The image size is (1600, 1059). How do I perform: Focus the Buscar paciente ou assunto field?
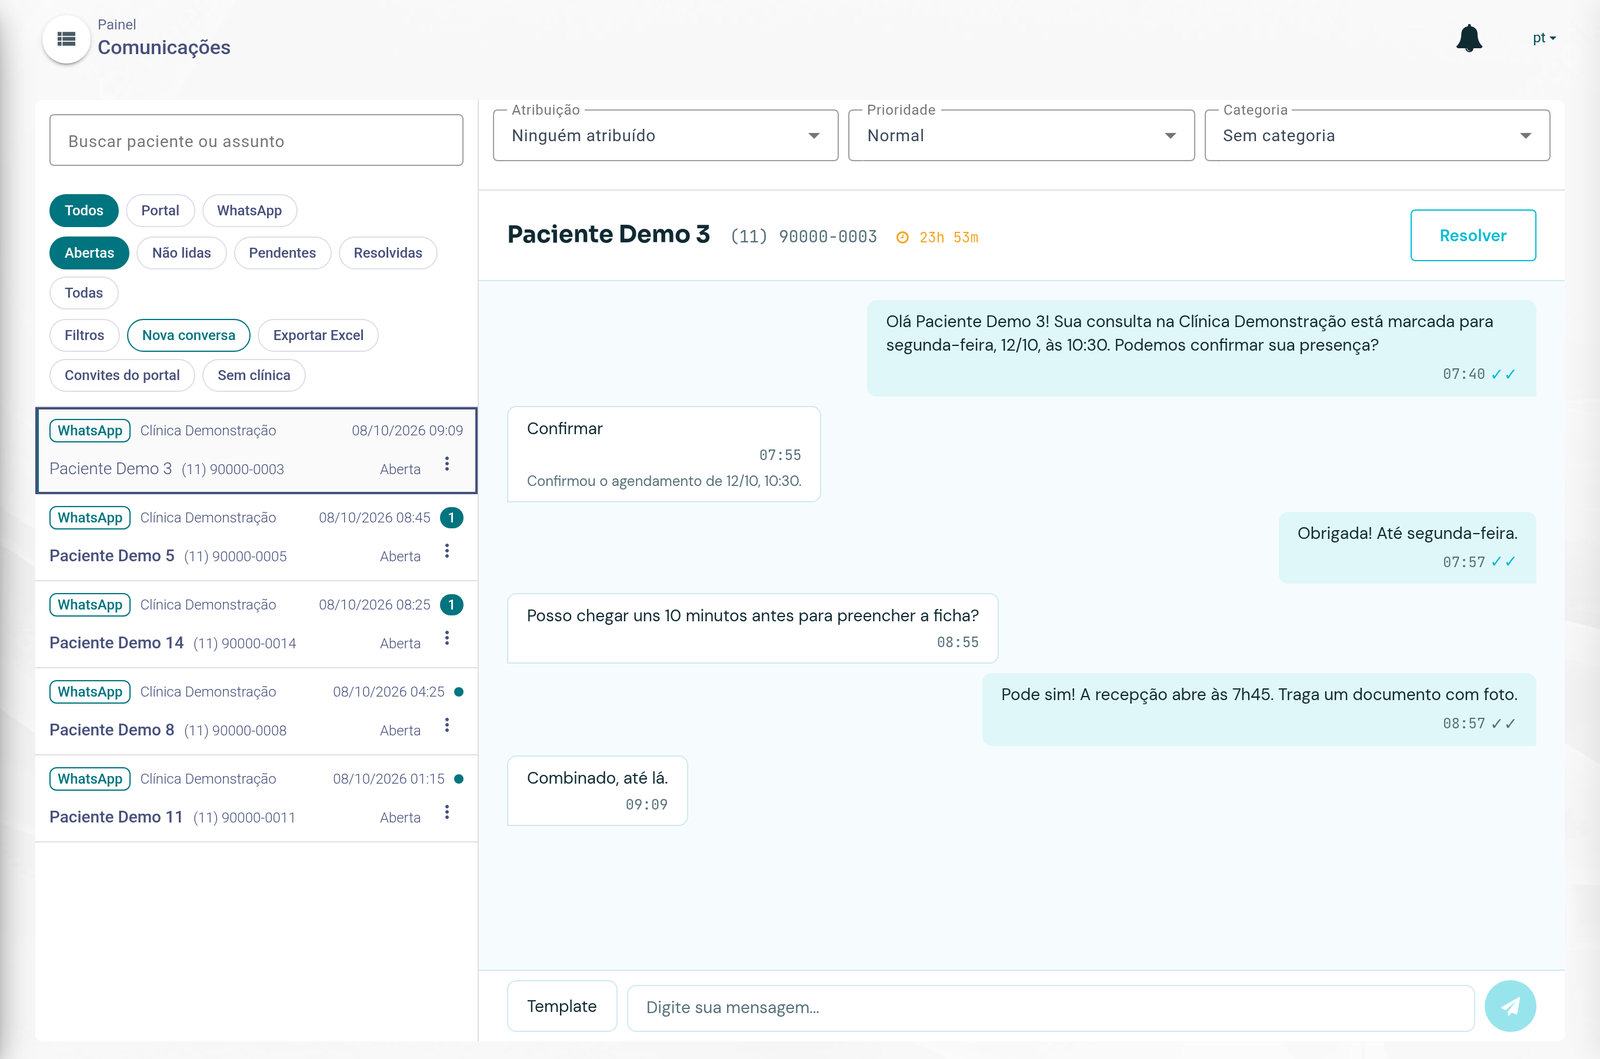pos(256,141)
